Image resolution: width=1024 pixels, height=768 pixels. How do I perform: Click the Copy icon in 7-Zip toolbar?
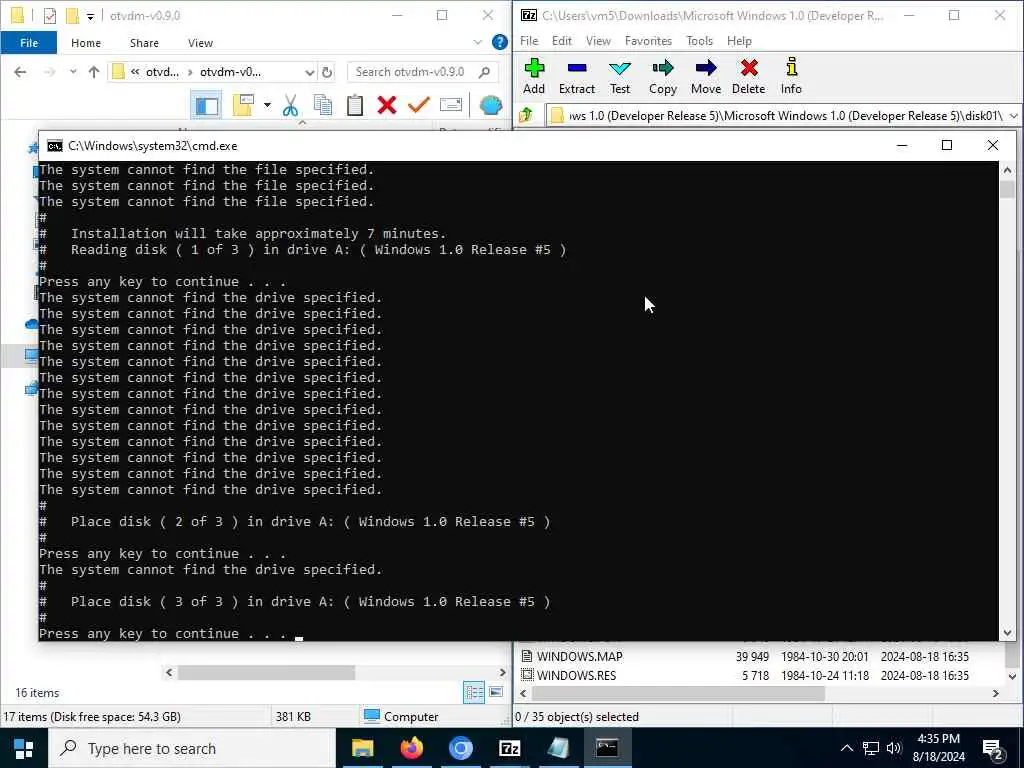662,76
